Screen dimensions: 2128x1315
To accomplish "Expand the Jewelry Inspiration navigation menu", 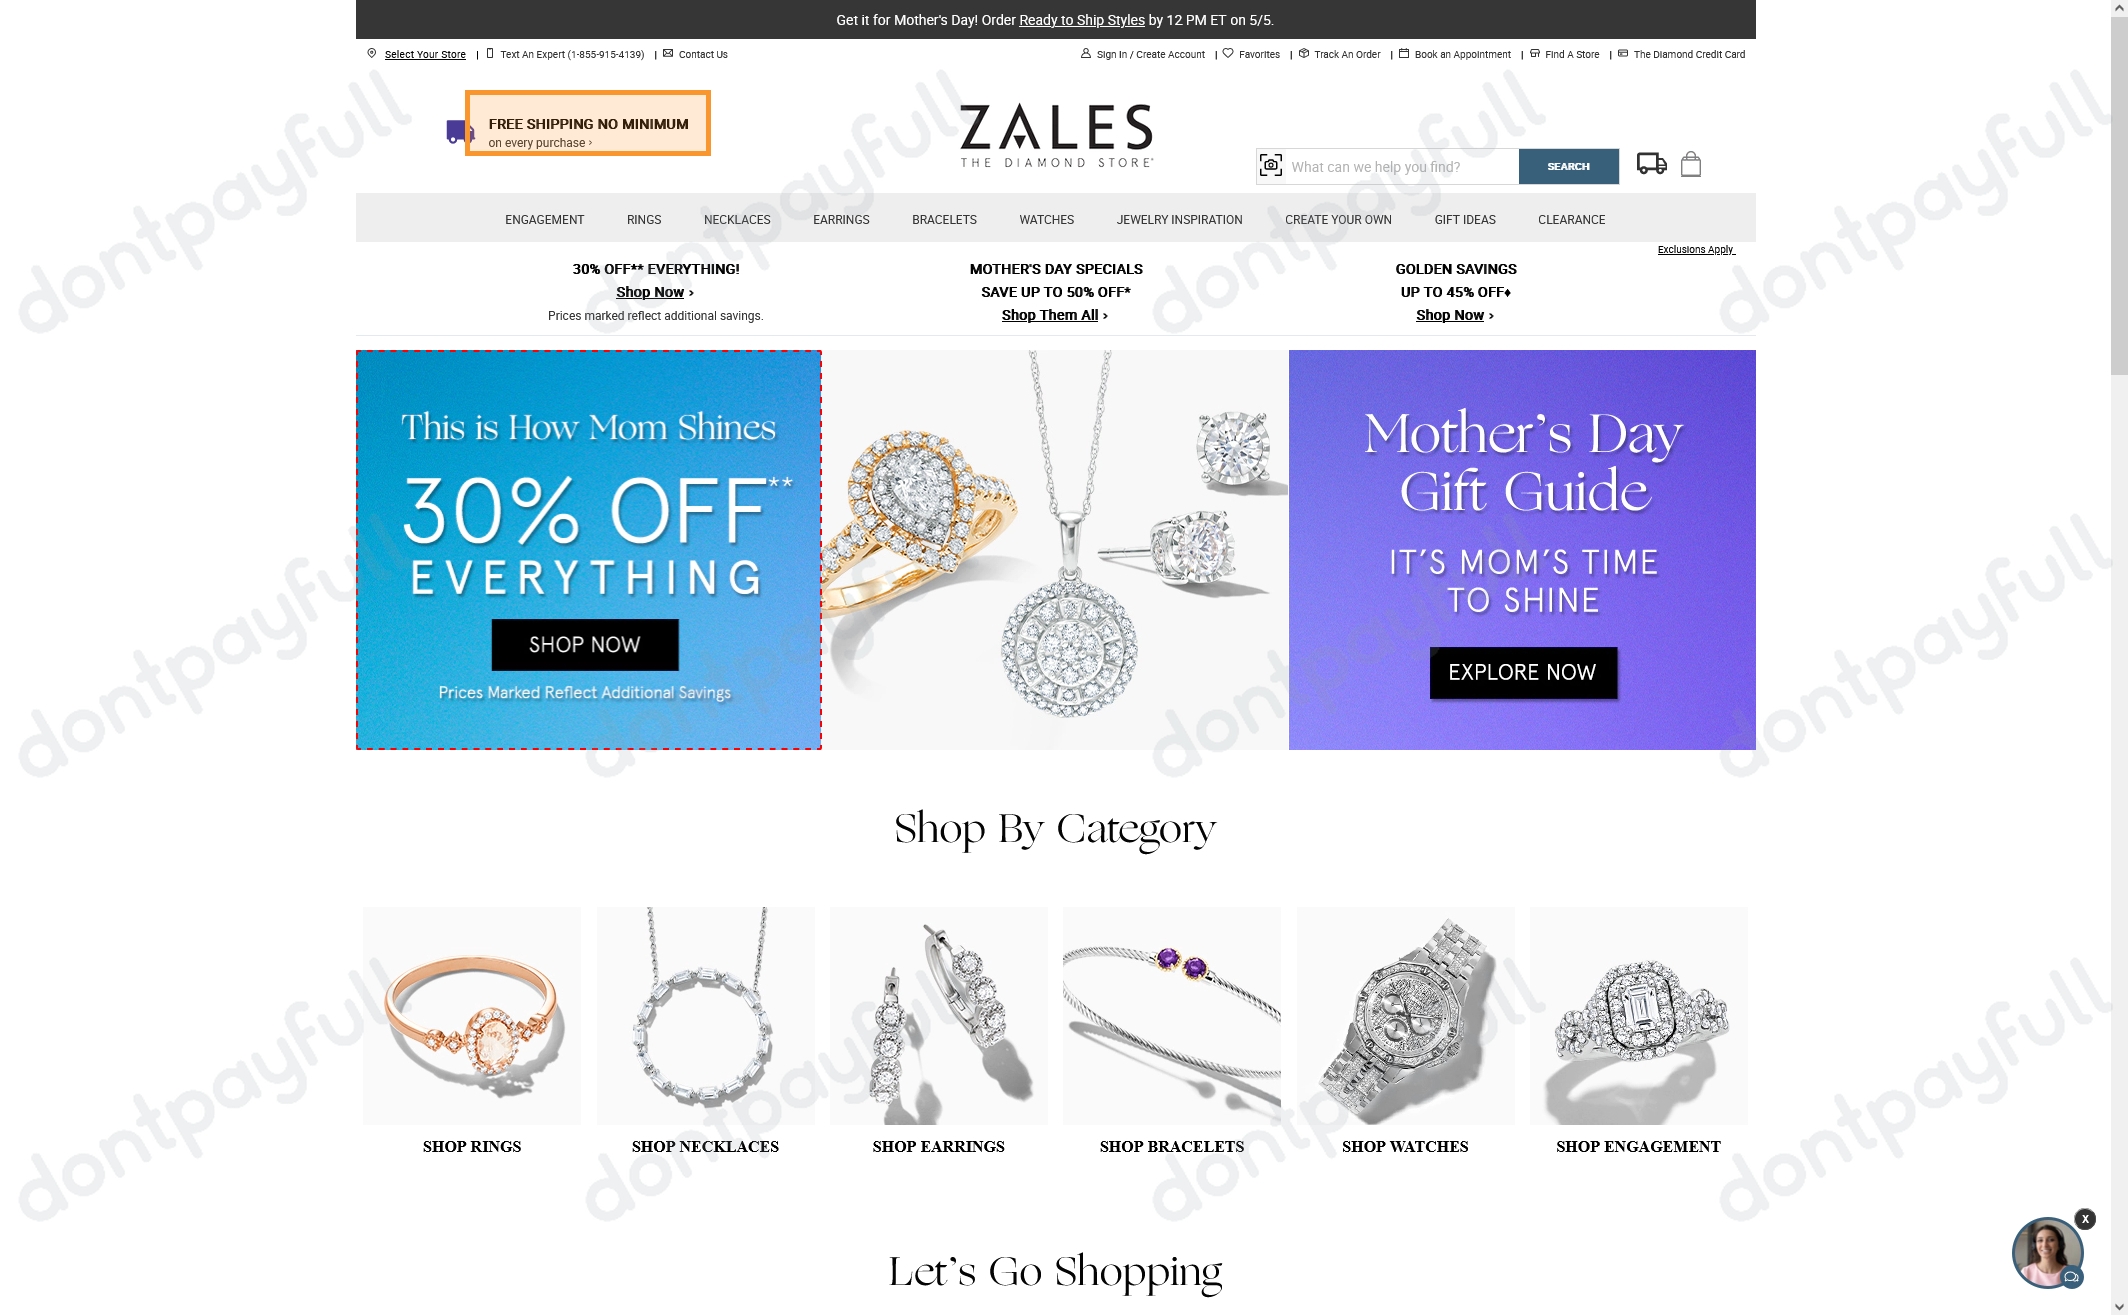I will click(1179, 219).
